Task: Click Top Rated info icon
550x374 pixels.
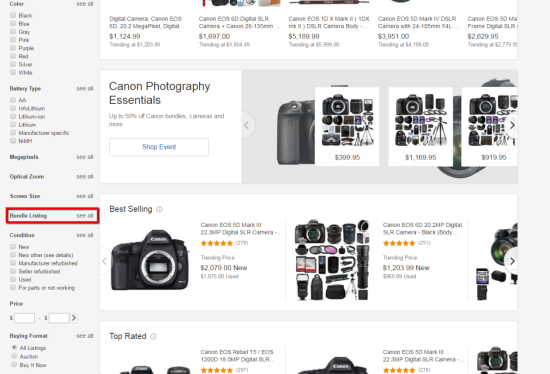Action: pos(153,336)
